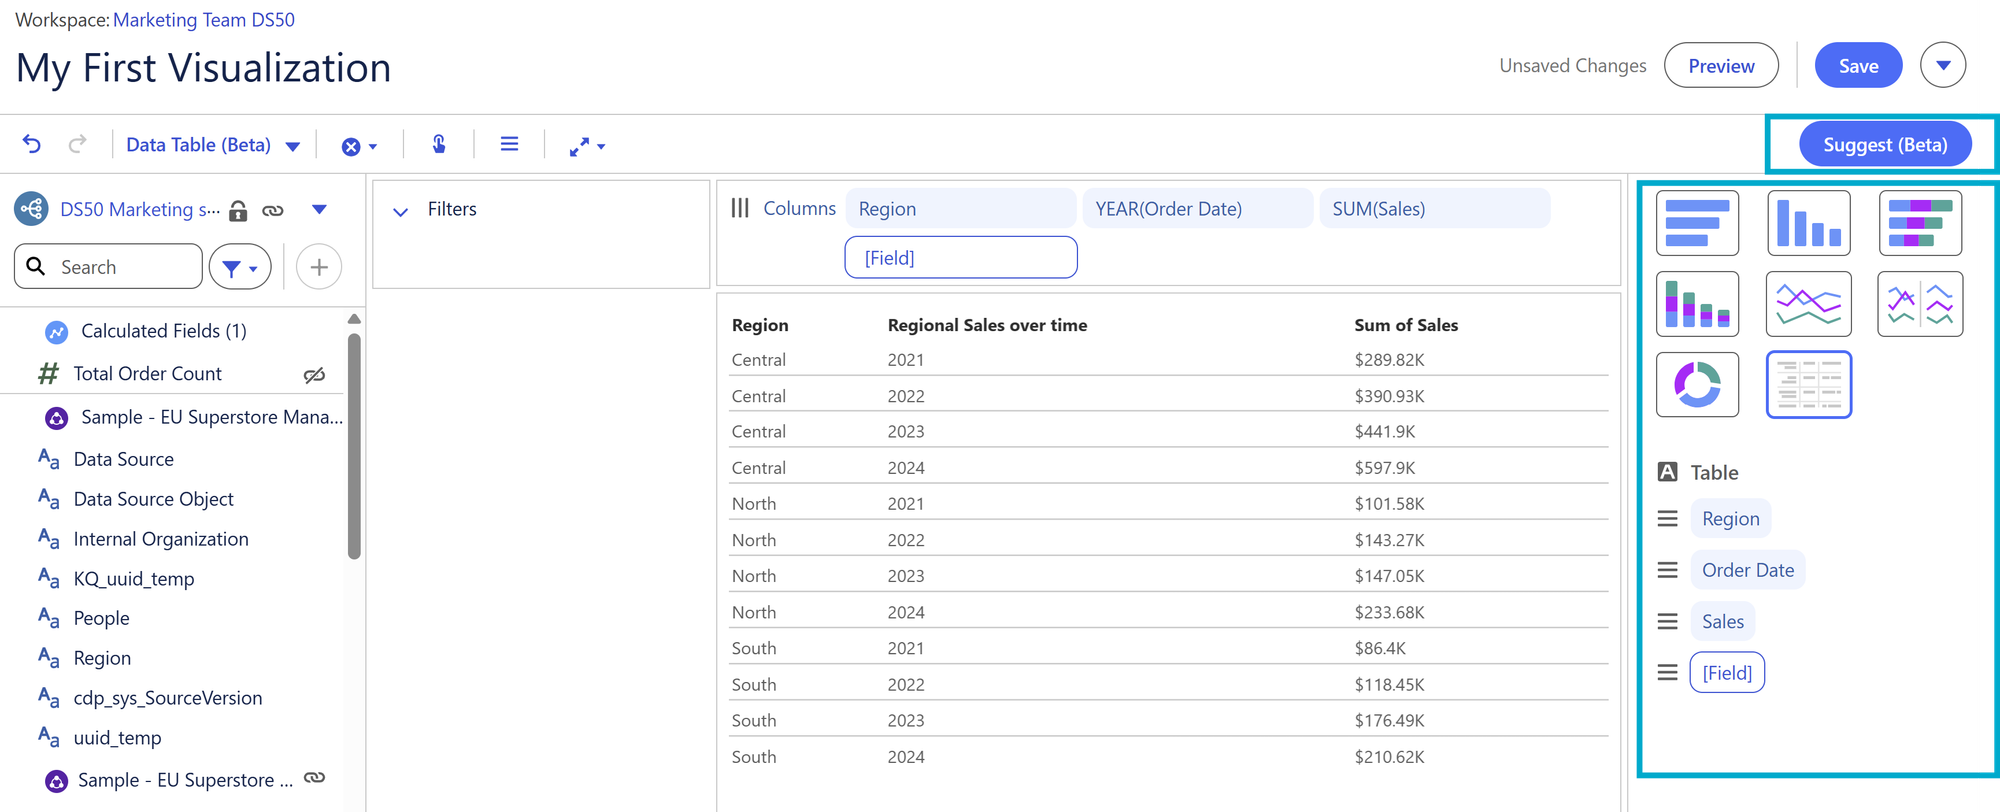2000x812 pixels.
Task: Toggle hidden eye icon on Total Order Count
Action: coord(314,375)
